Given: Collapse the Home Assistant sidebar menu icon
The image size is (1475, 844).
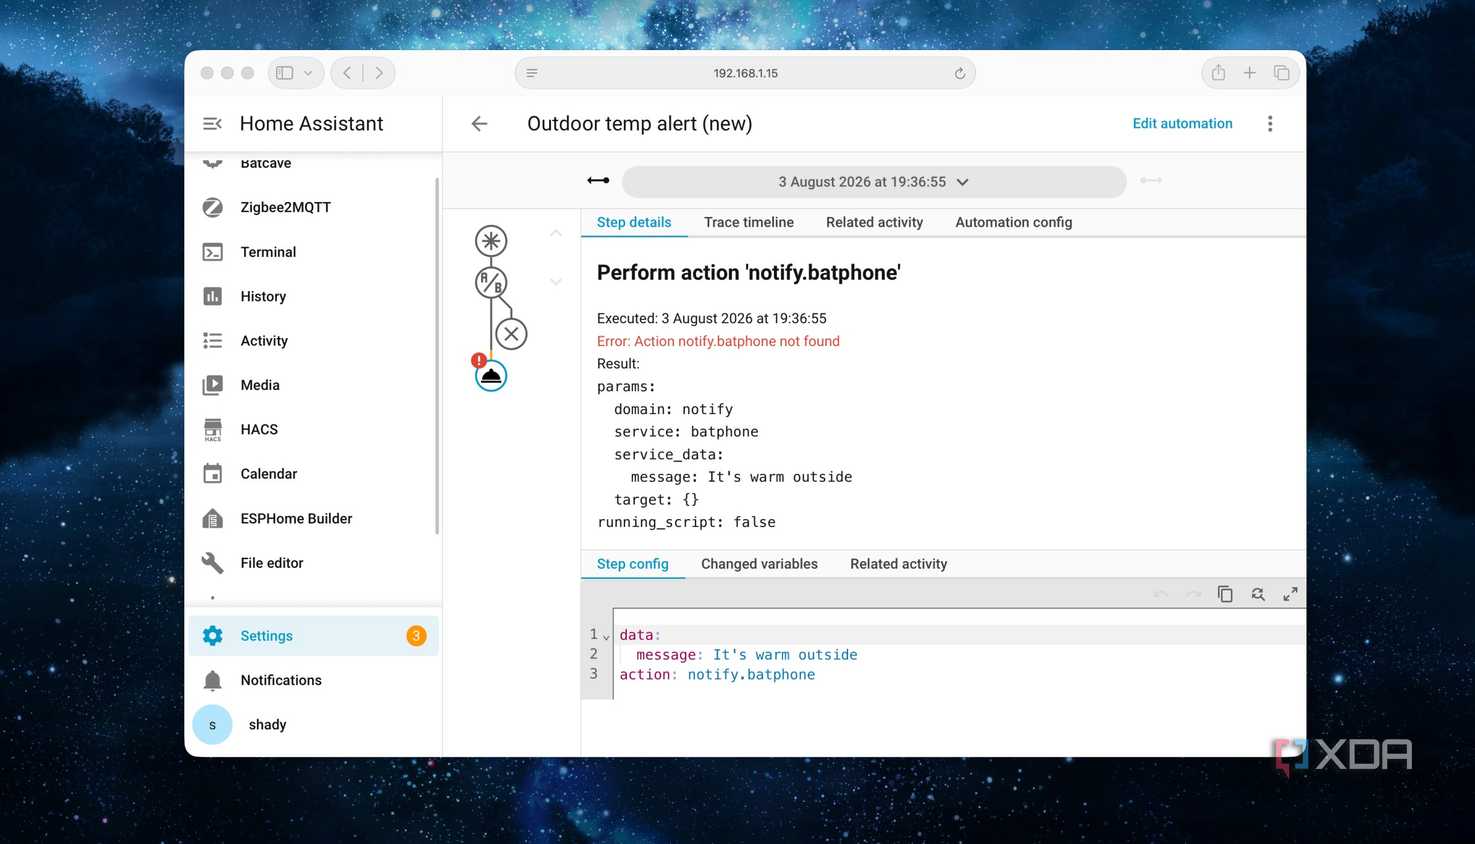Looking at the screenshot, I should click(x=212, y=124).
